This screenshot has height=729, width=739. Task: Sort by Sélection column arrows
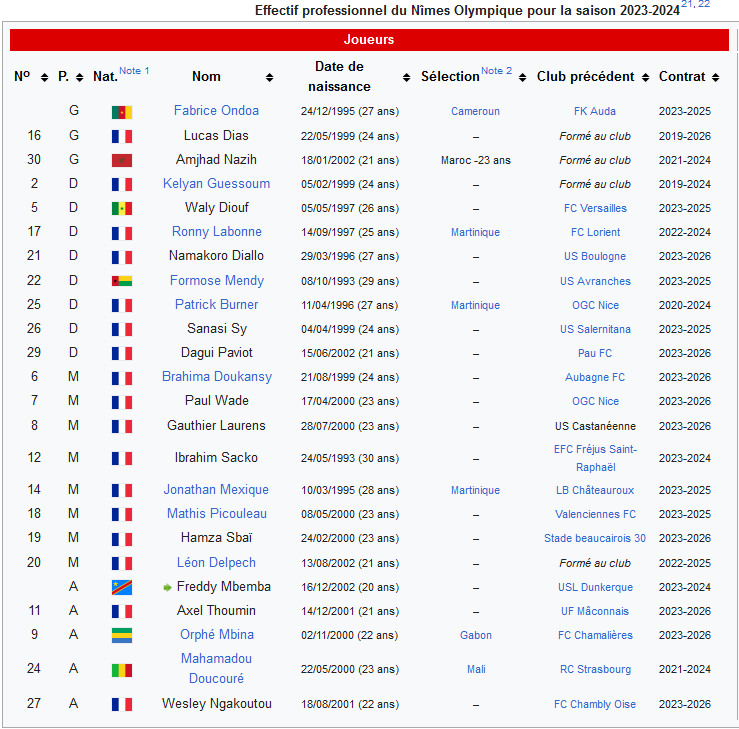523,77
